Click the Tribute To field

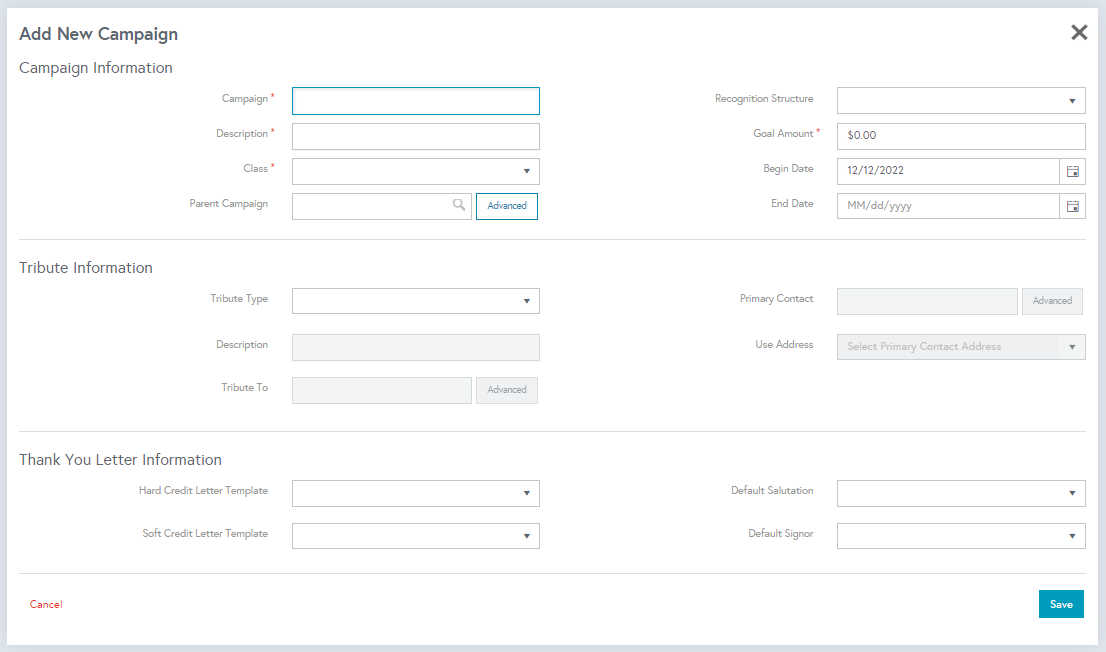pos(382,390)
